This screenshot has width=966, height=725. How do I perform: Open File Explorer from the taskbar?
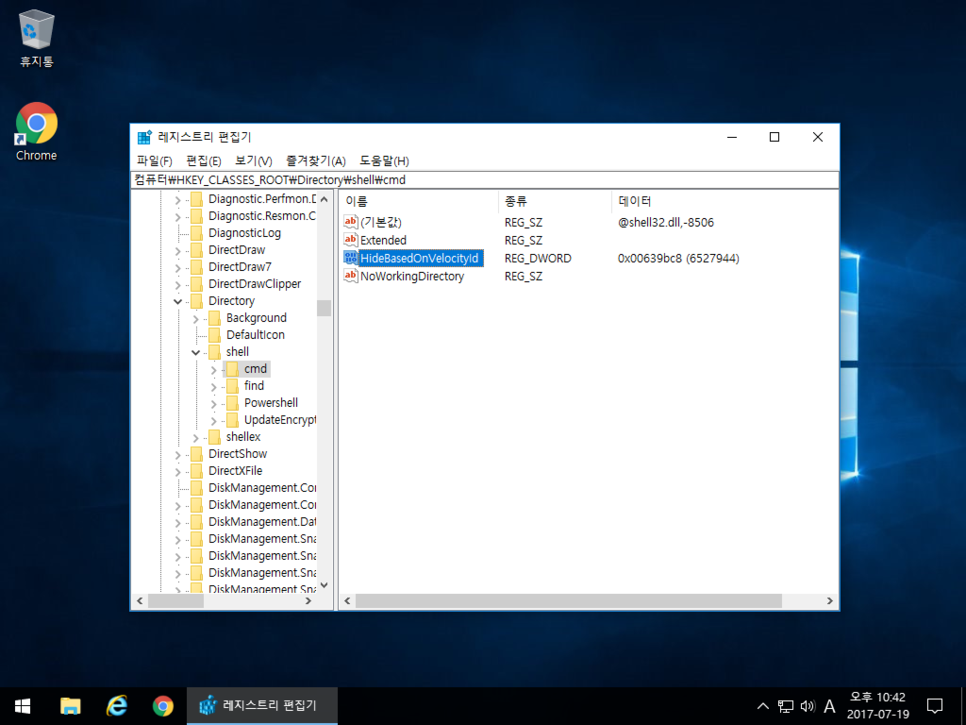click(x=70, y=706)
